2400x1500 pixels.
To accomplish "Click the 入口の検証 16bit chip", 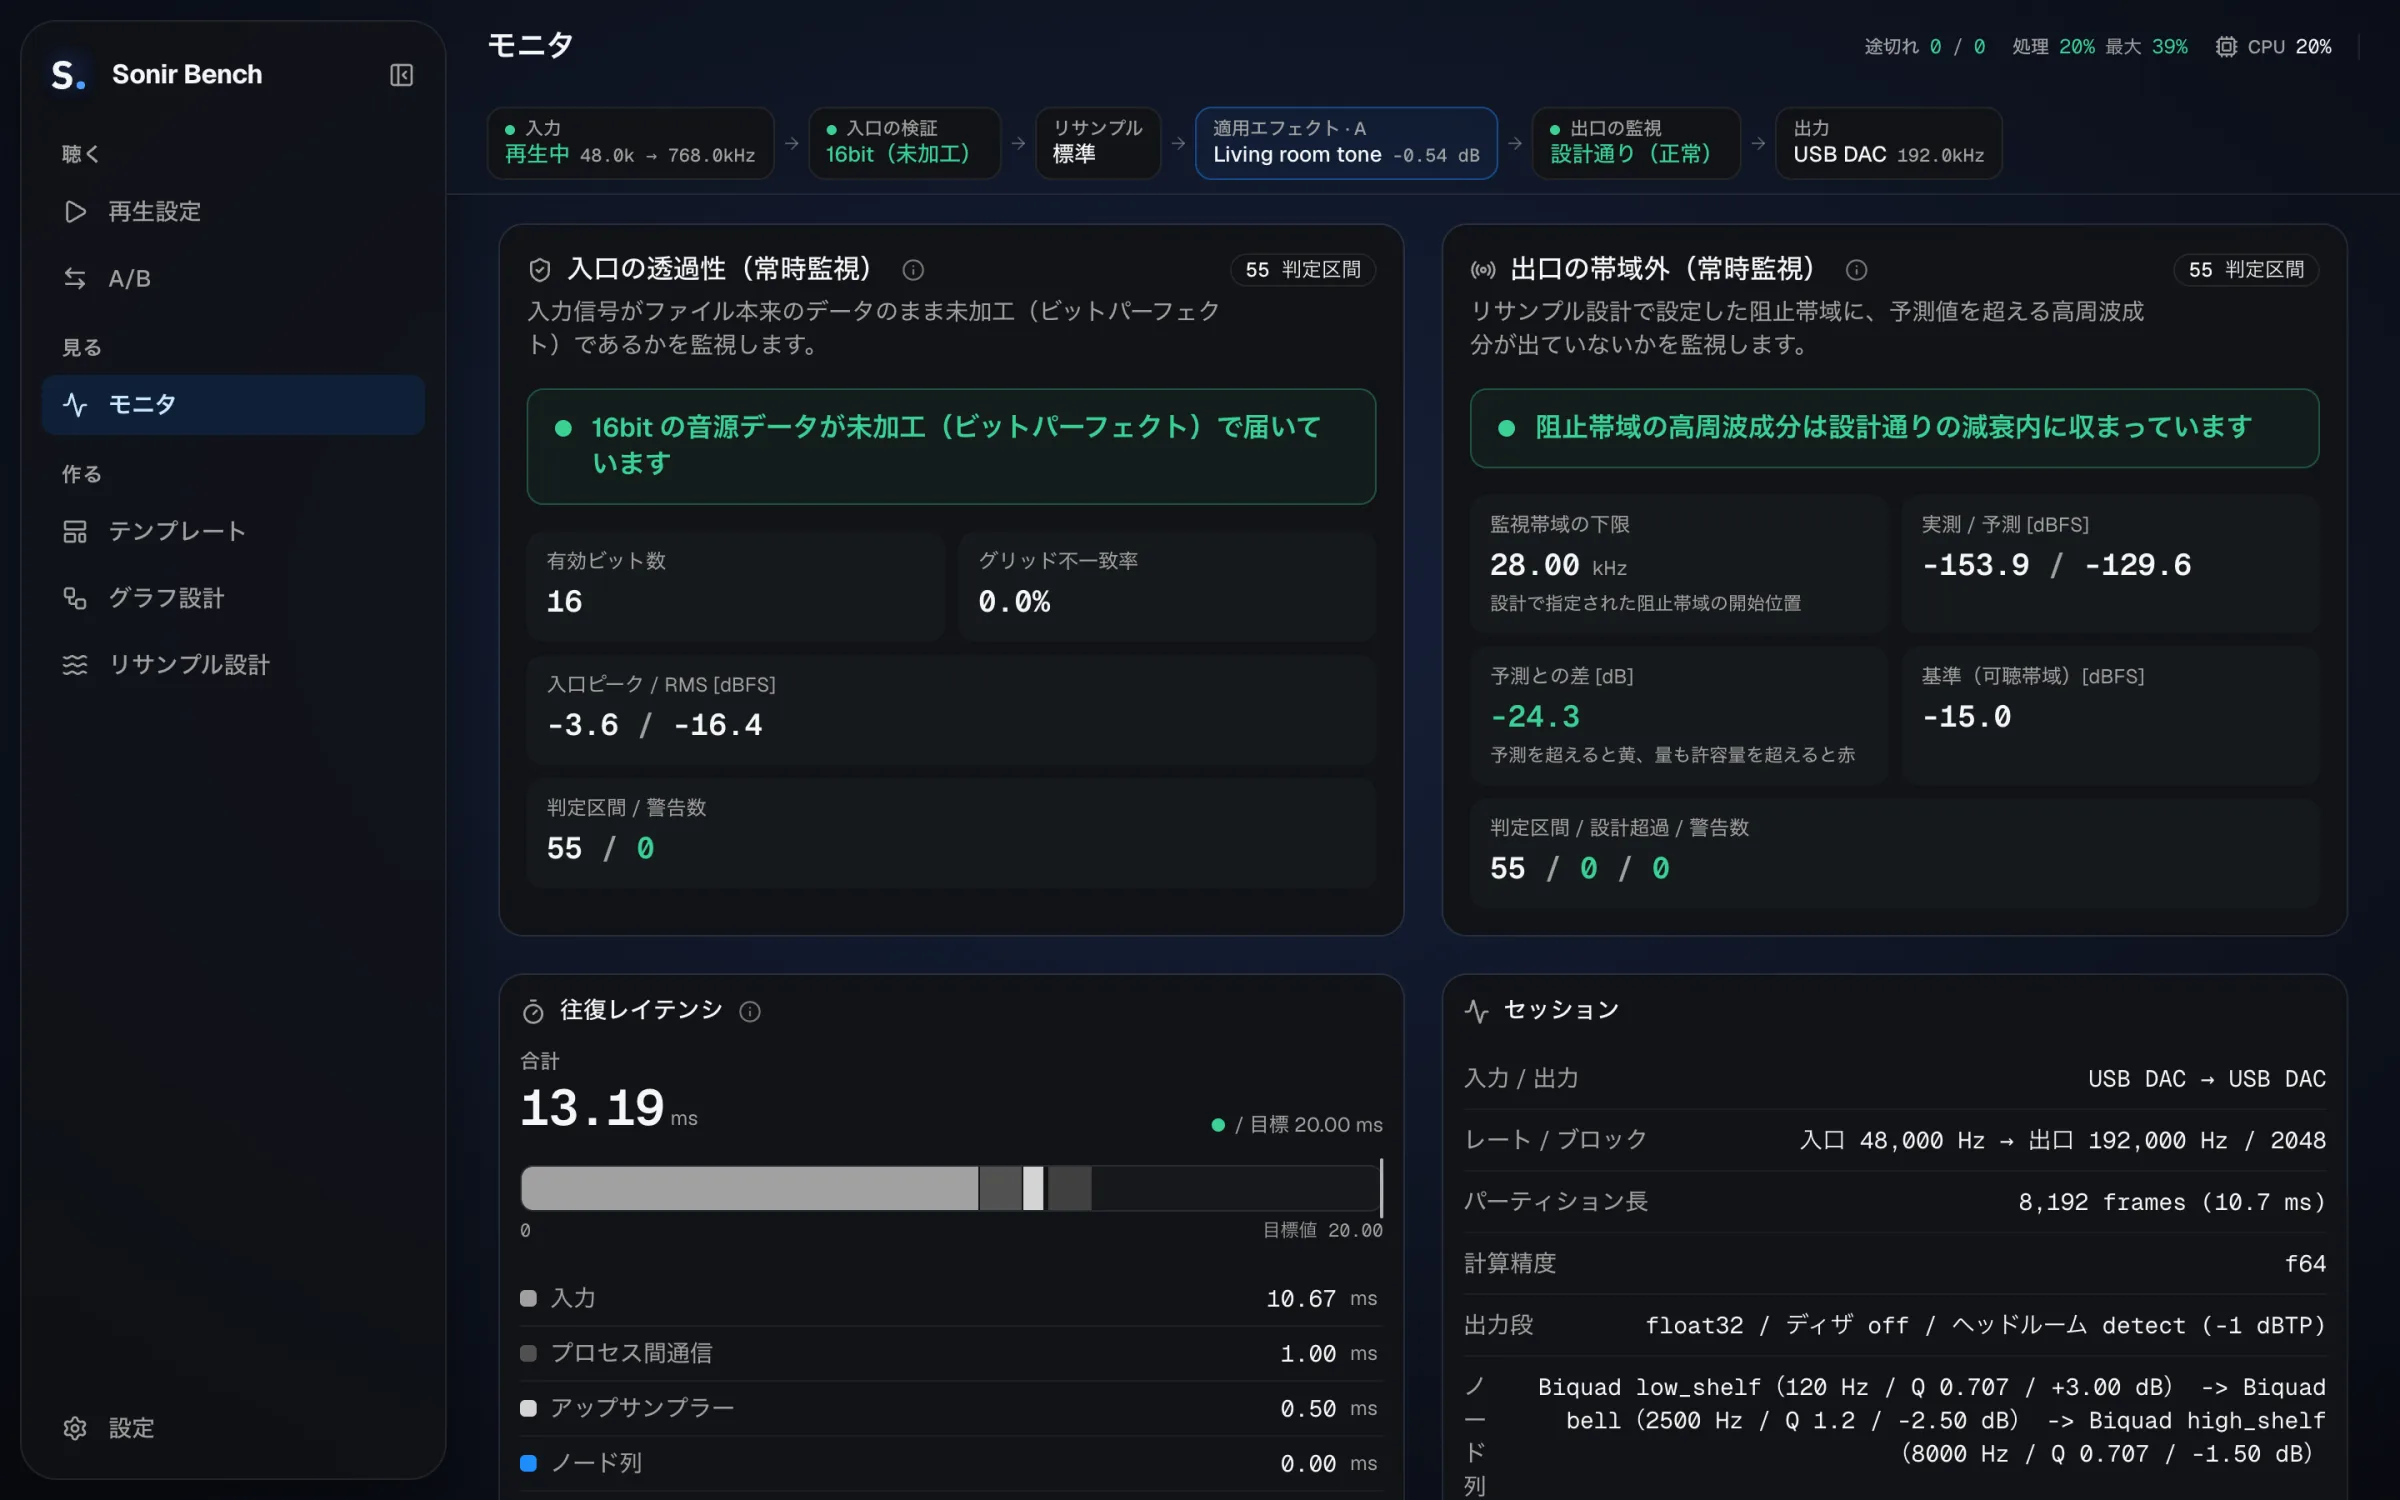I will coord(904,143).
